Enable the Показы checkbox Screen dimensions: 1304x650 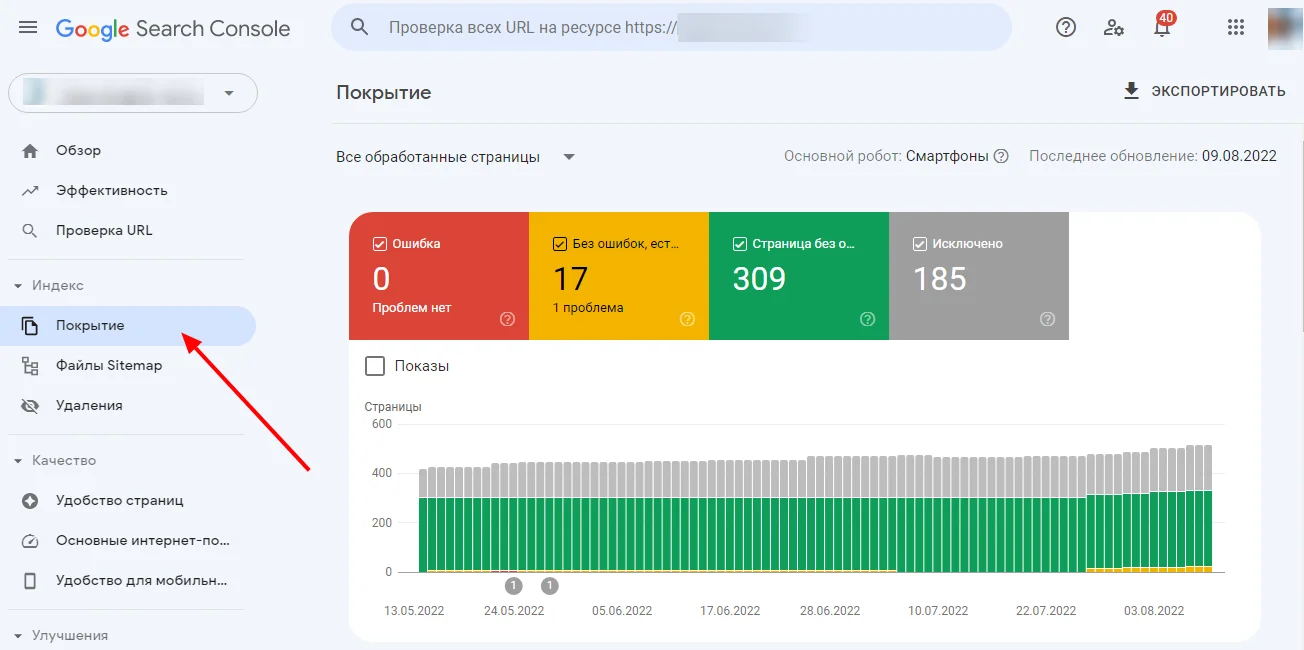[375, 366]
